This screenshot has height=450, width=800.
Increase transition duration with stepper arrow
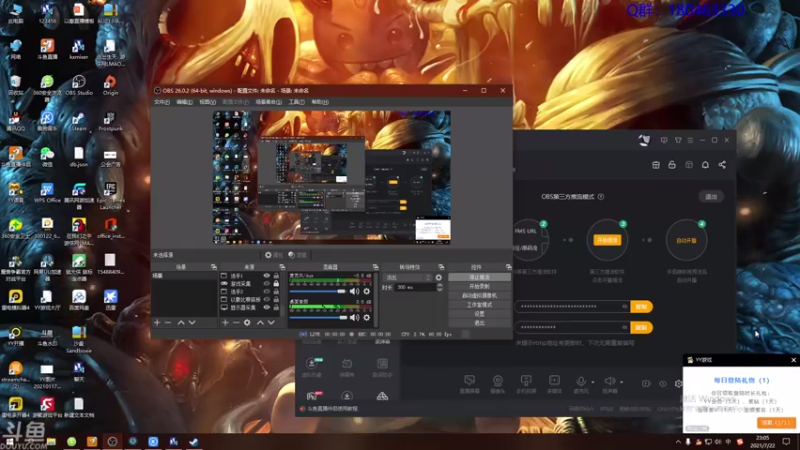coord(440,285)
